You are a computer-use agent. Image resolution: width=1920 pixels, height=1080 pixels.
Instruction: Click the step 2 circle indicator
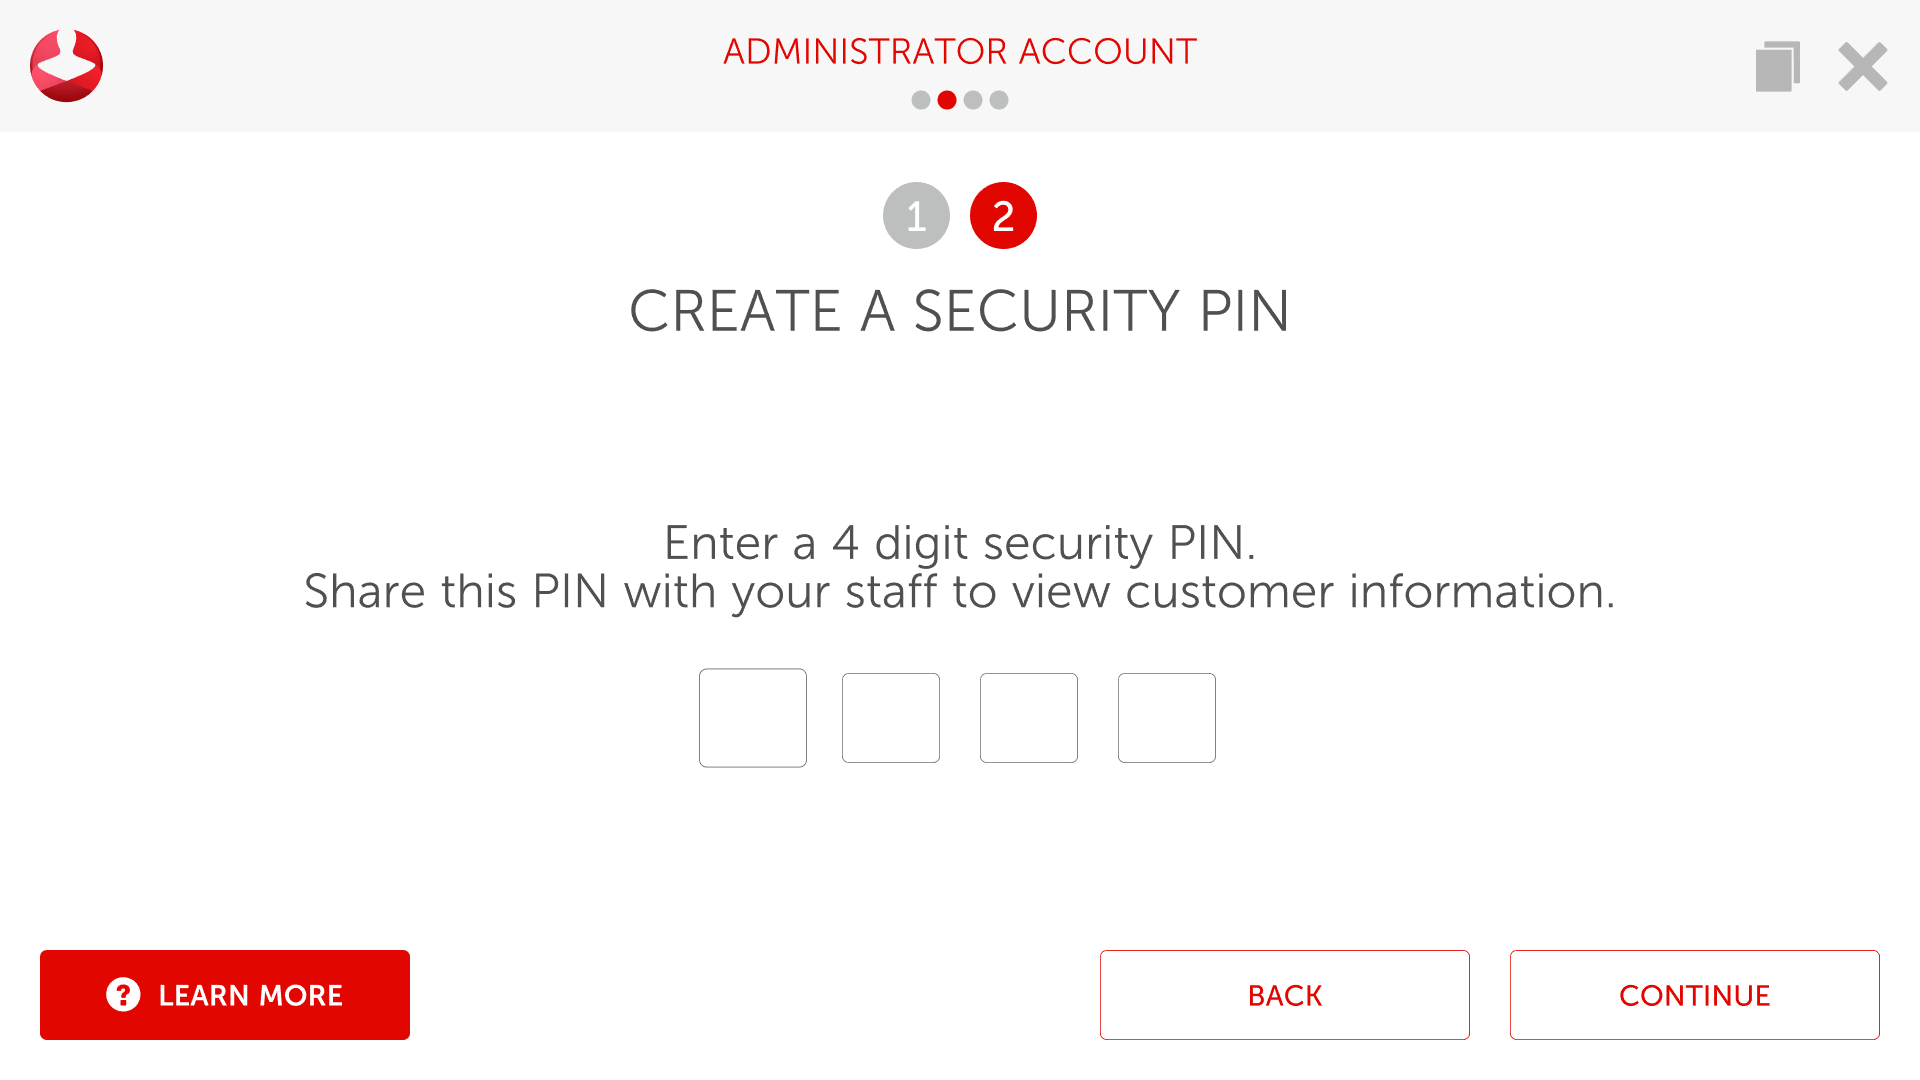tap(1004, 215)
